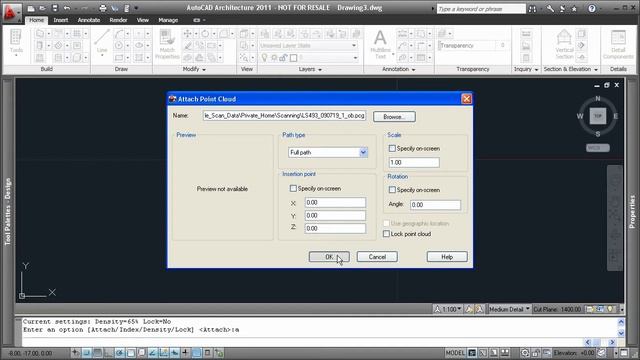Click the command line down scroll arrow
Image resolution: width=640 pixels, height=360 pixels.
pos(621,333)
